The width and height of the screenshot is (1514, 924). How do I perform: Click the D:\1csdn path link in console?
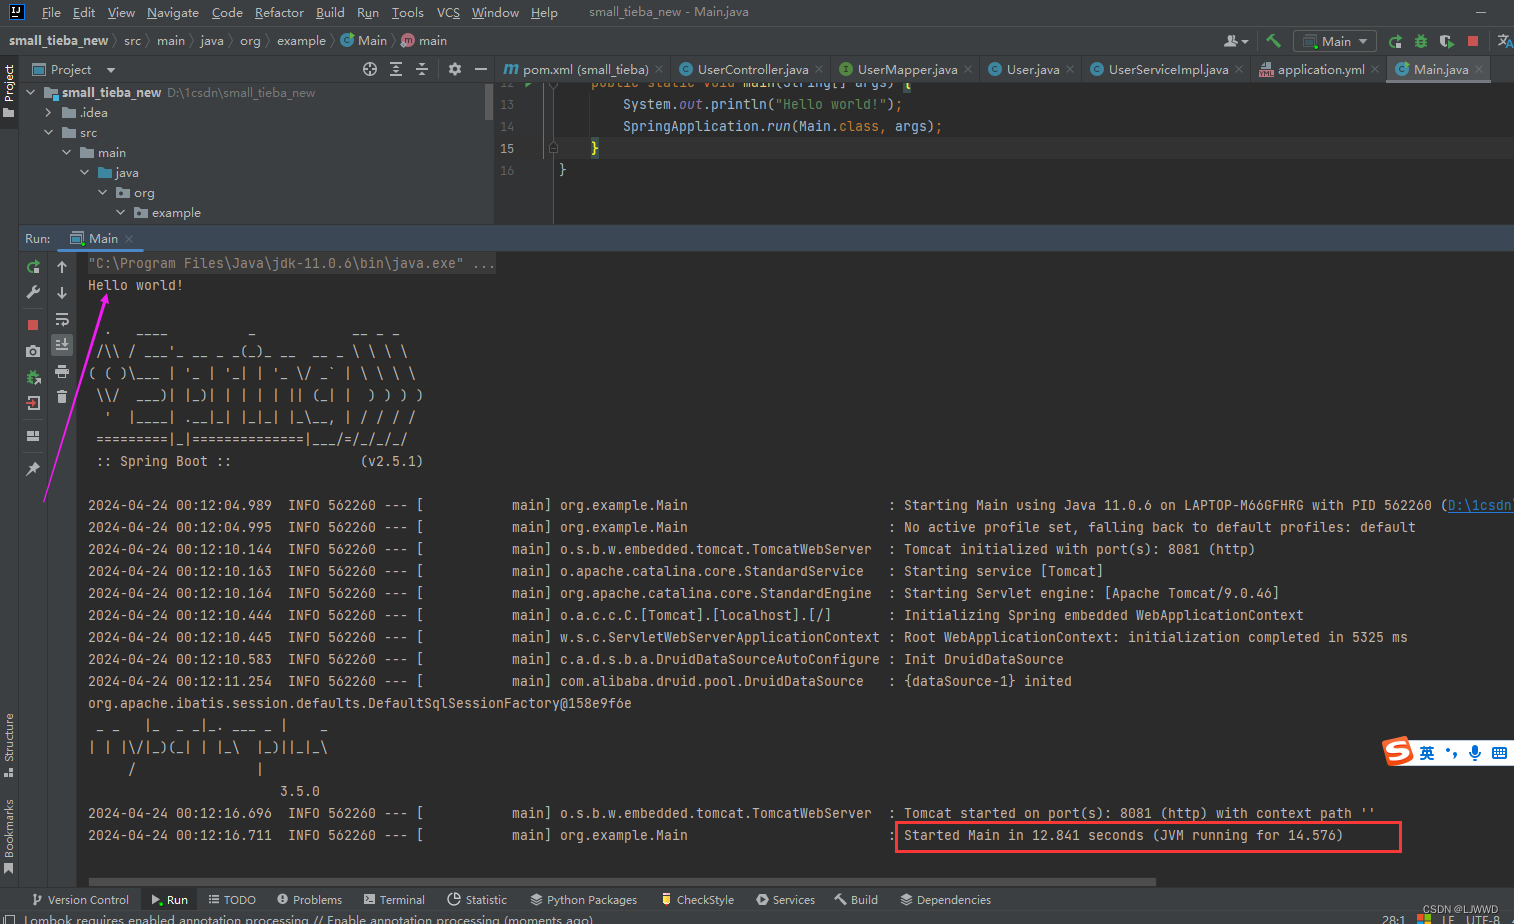[x=1479, y=505]
